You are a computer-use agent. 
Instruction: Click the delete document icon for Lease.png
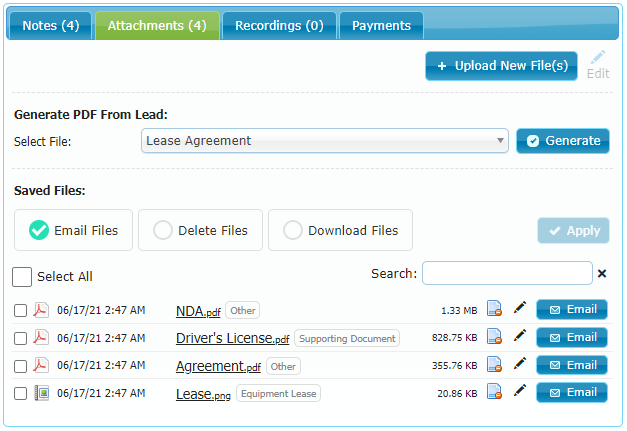495,391
